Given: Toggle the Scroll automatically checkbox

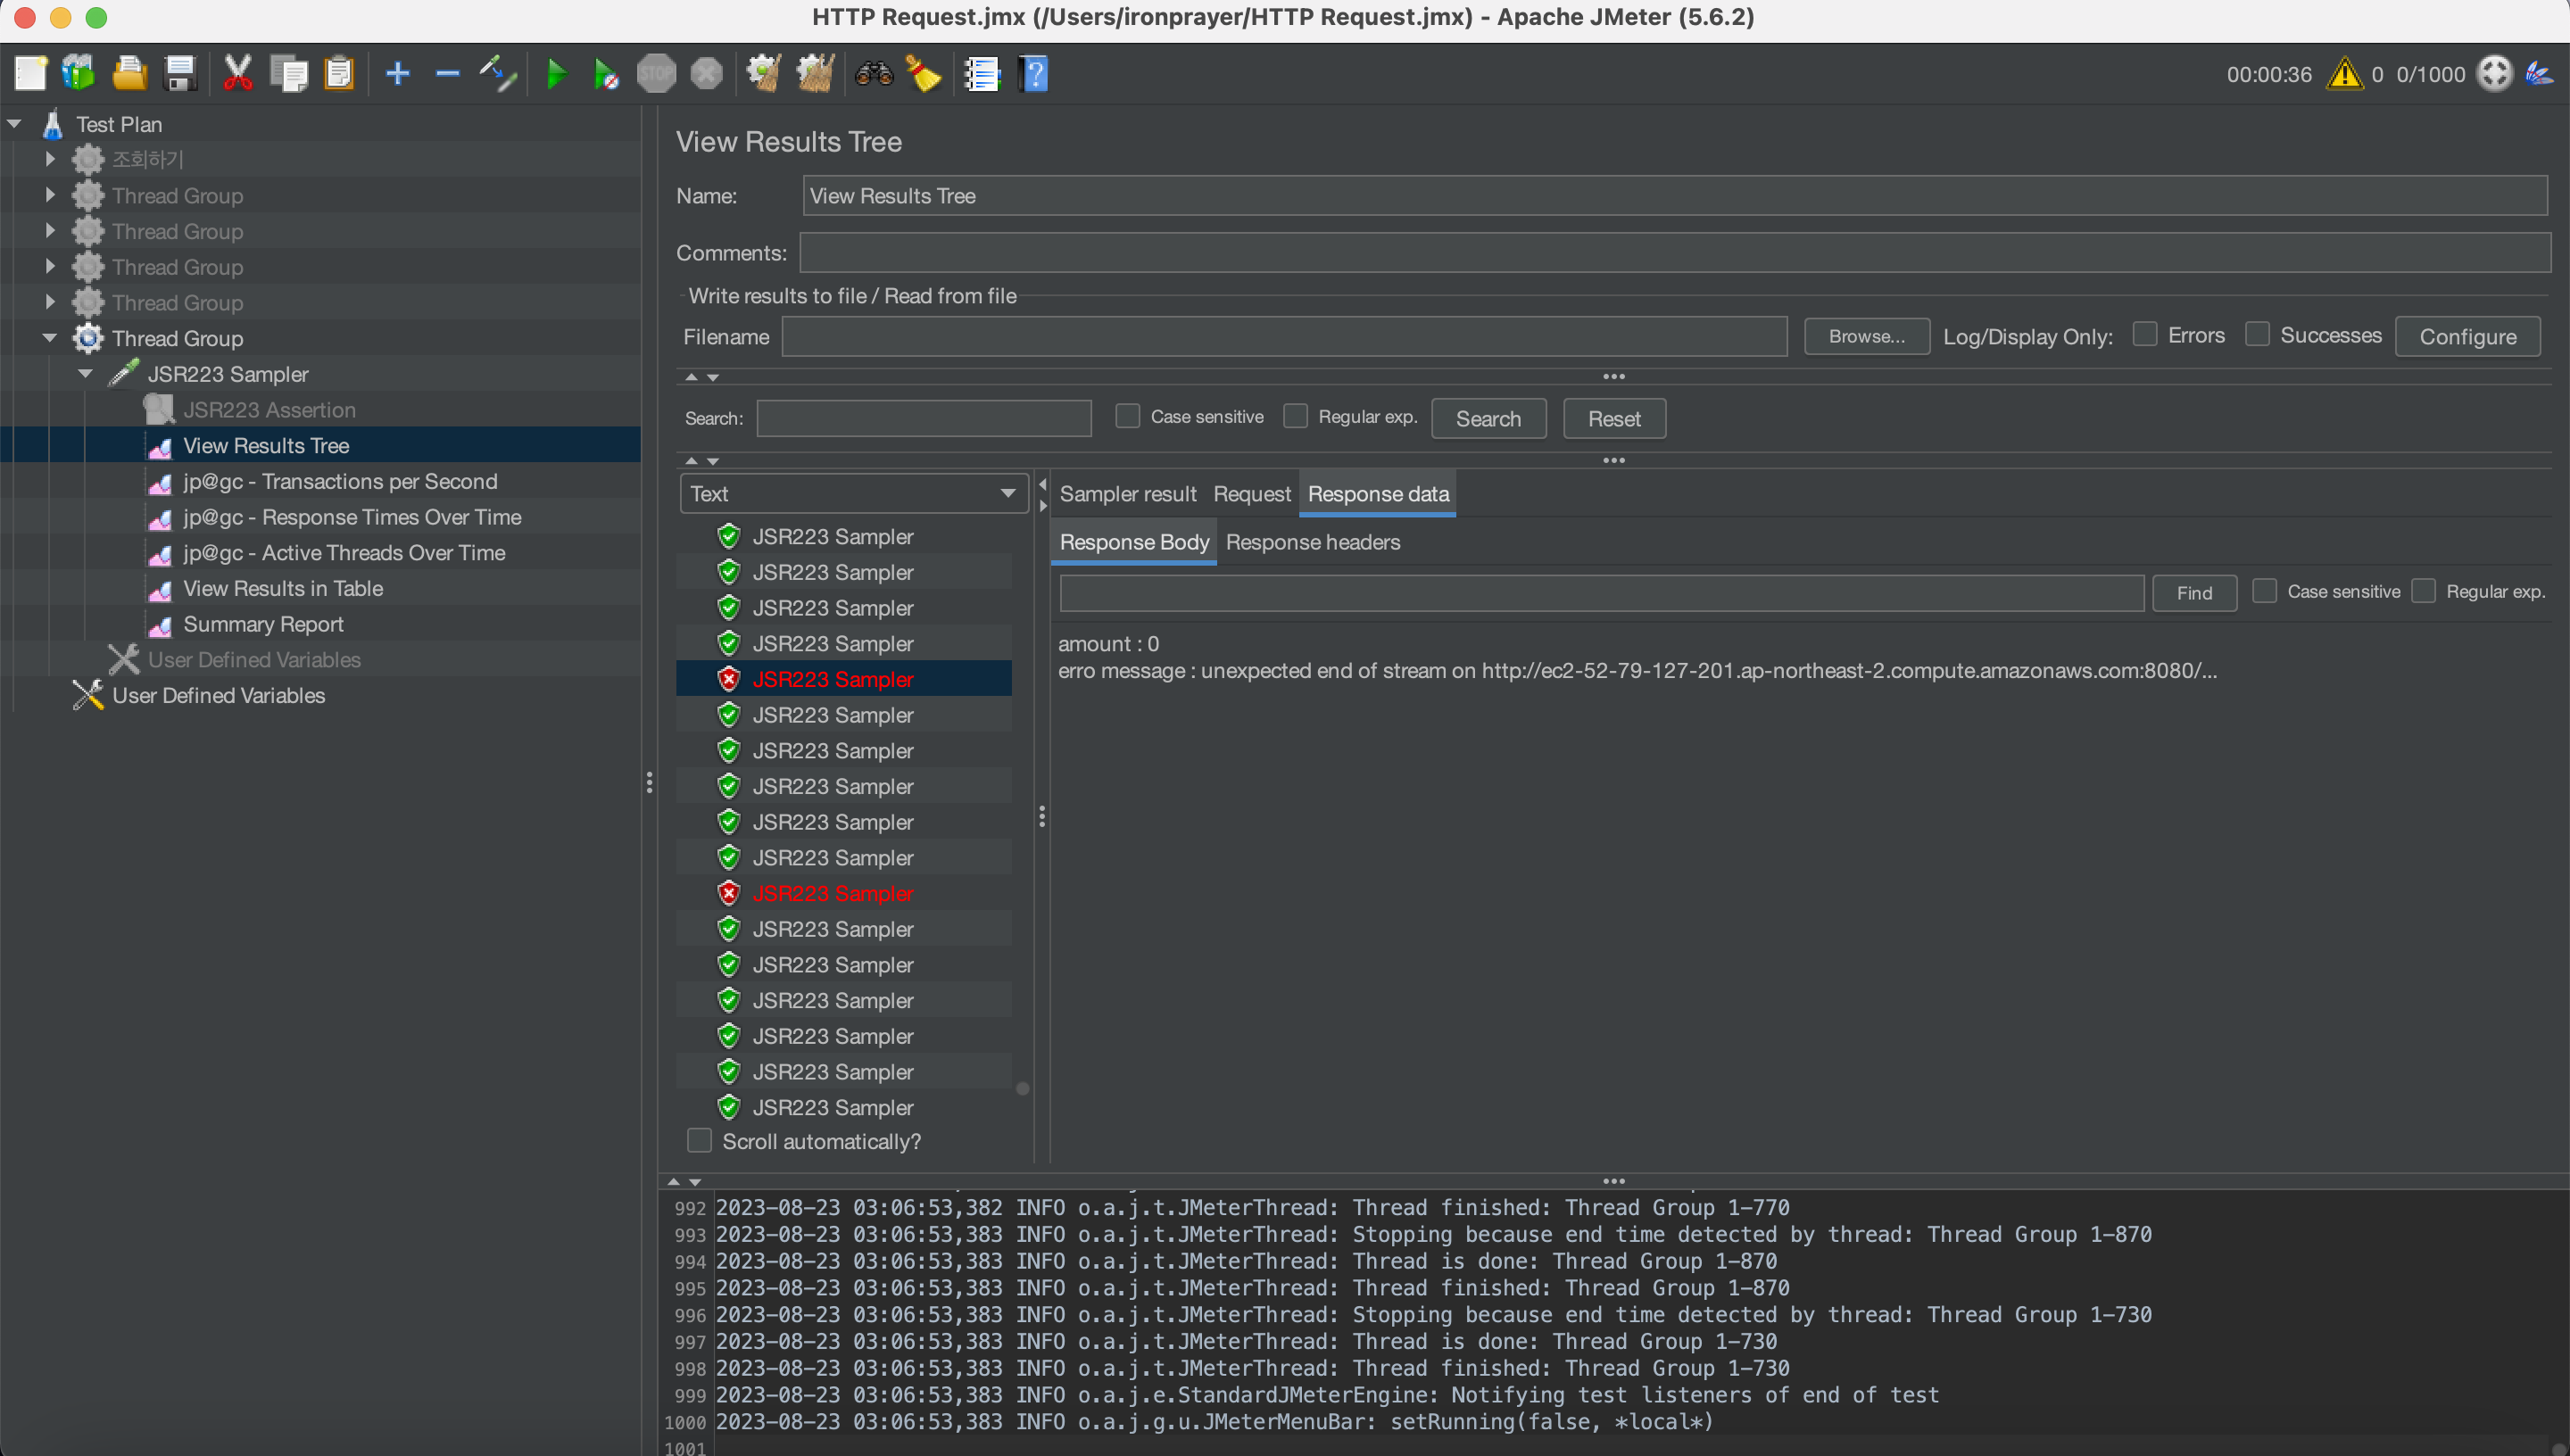Looking at the screenshot, I should tap(699, 1141).
